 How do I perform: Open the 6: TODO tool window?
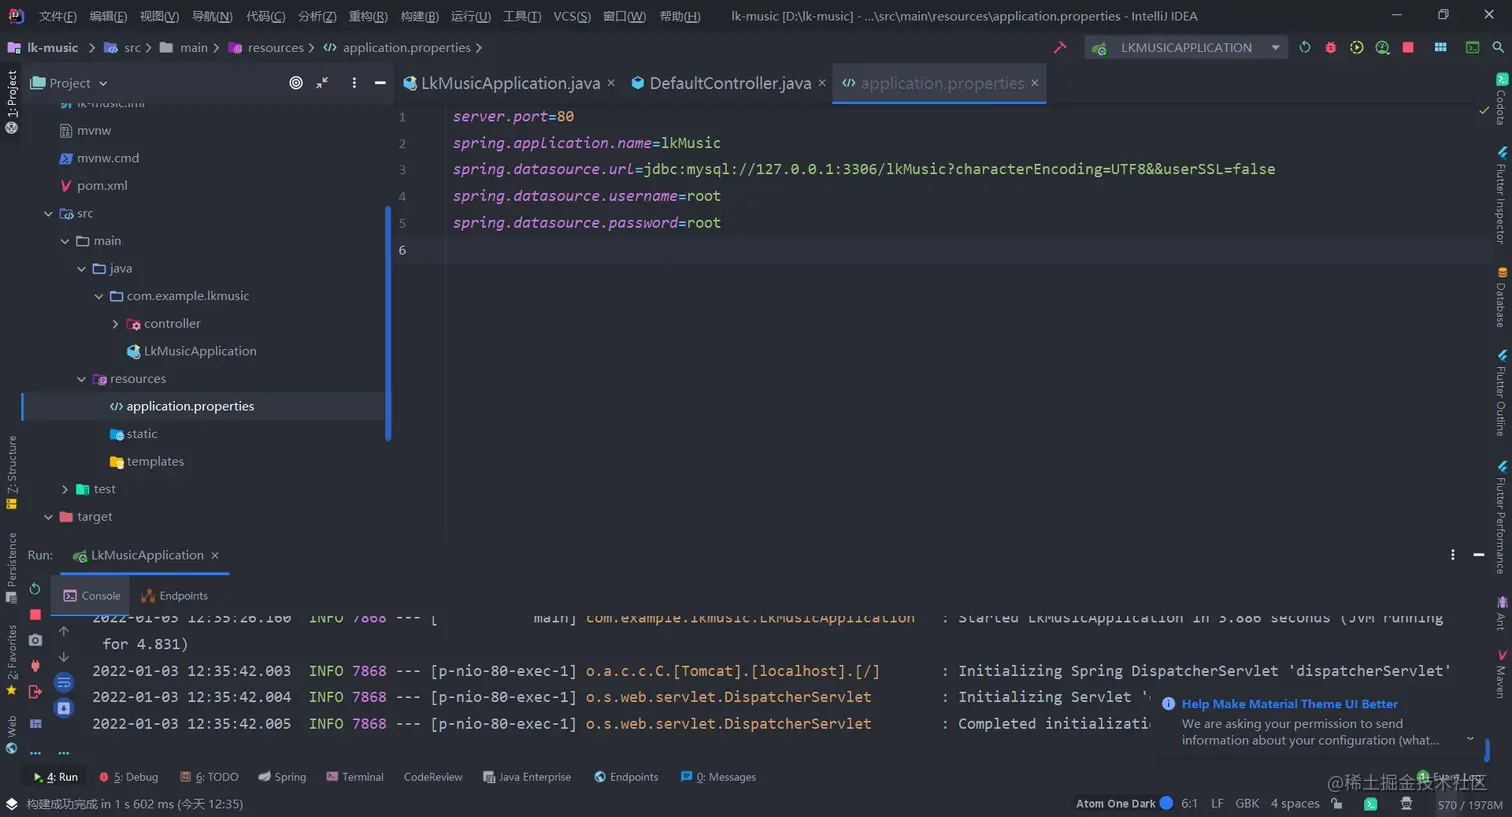click(x=209, y=777)
